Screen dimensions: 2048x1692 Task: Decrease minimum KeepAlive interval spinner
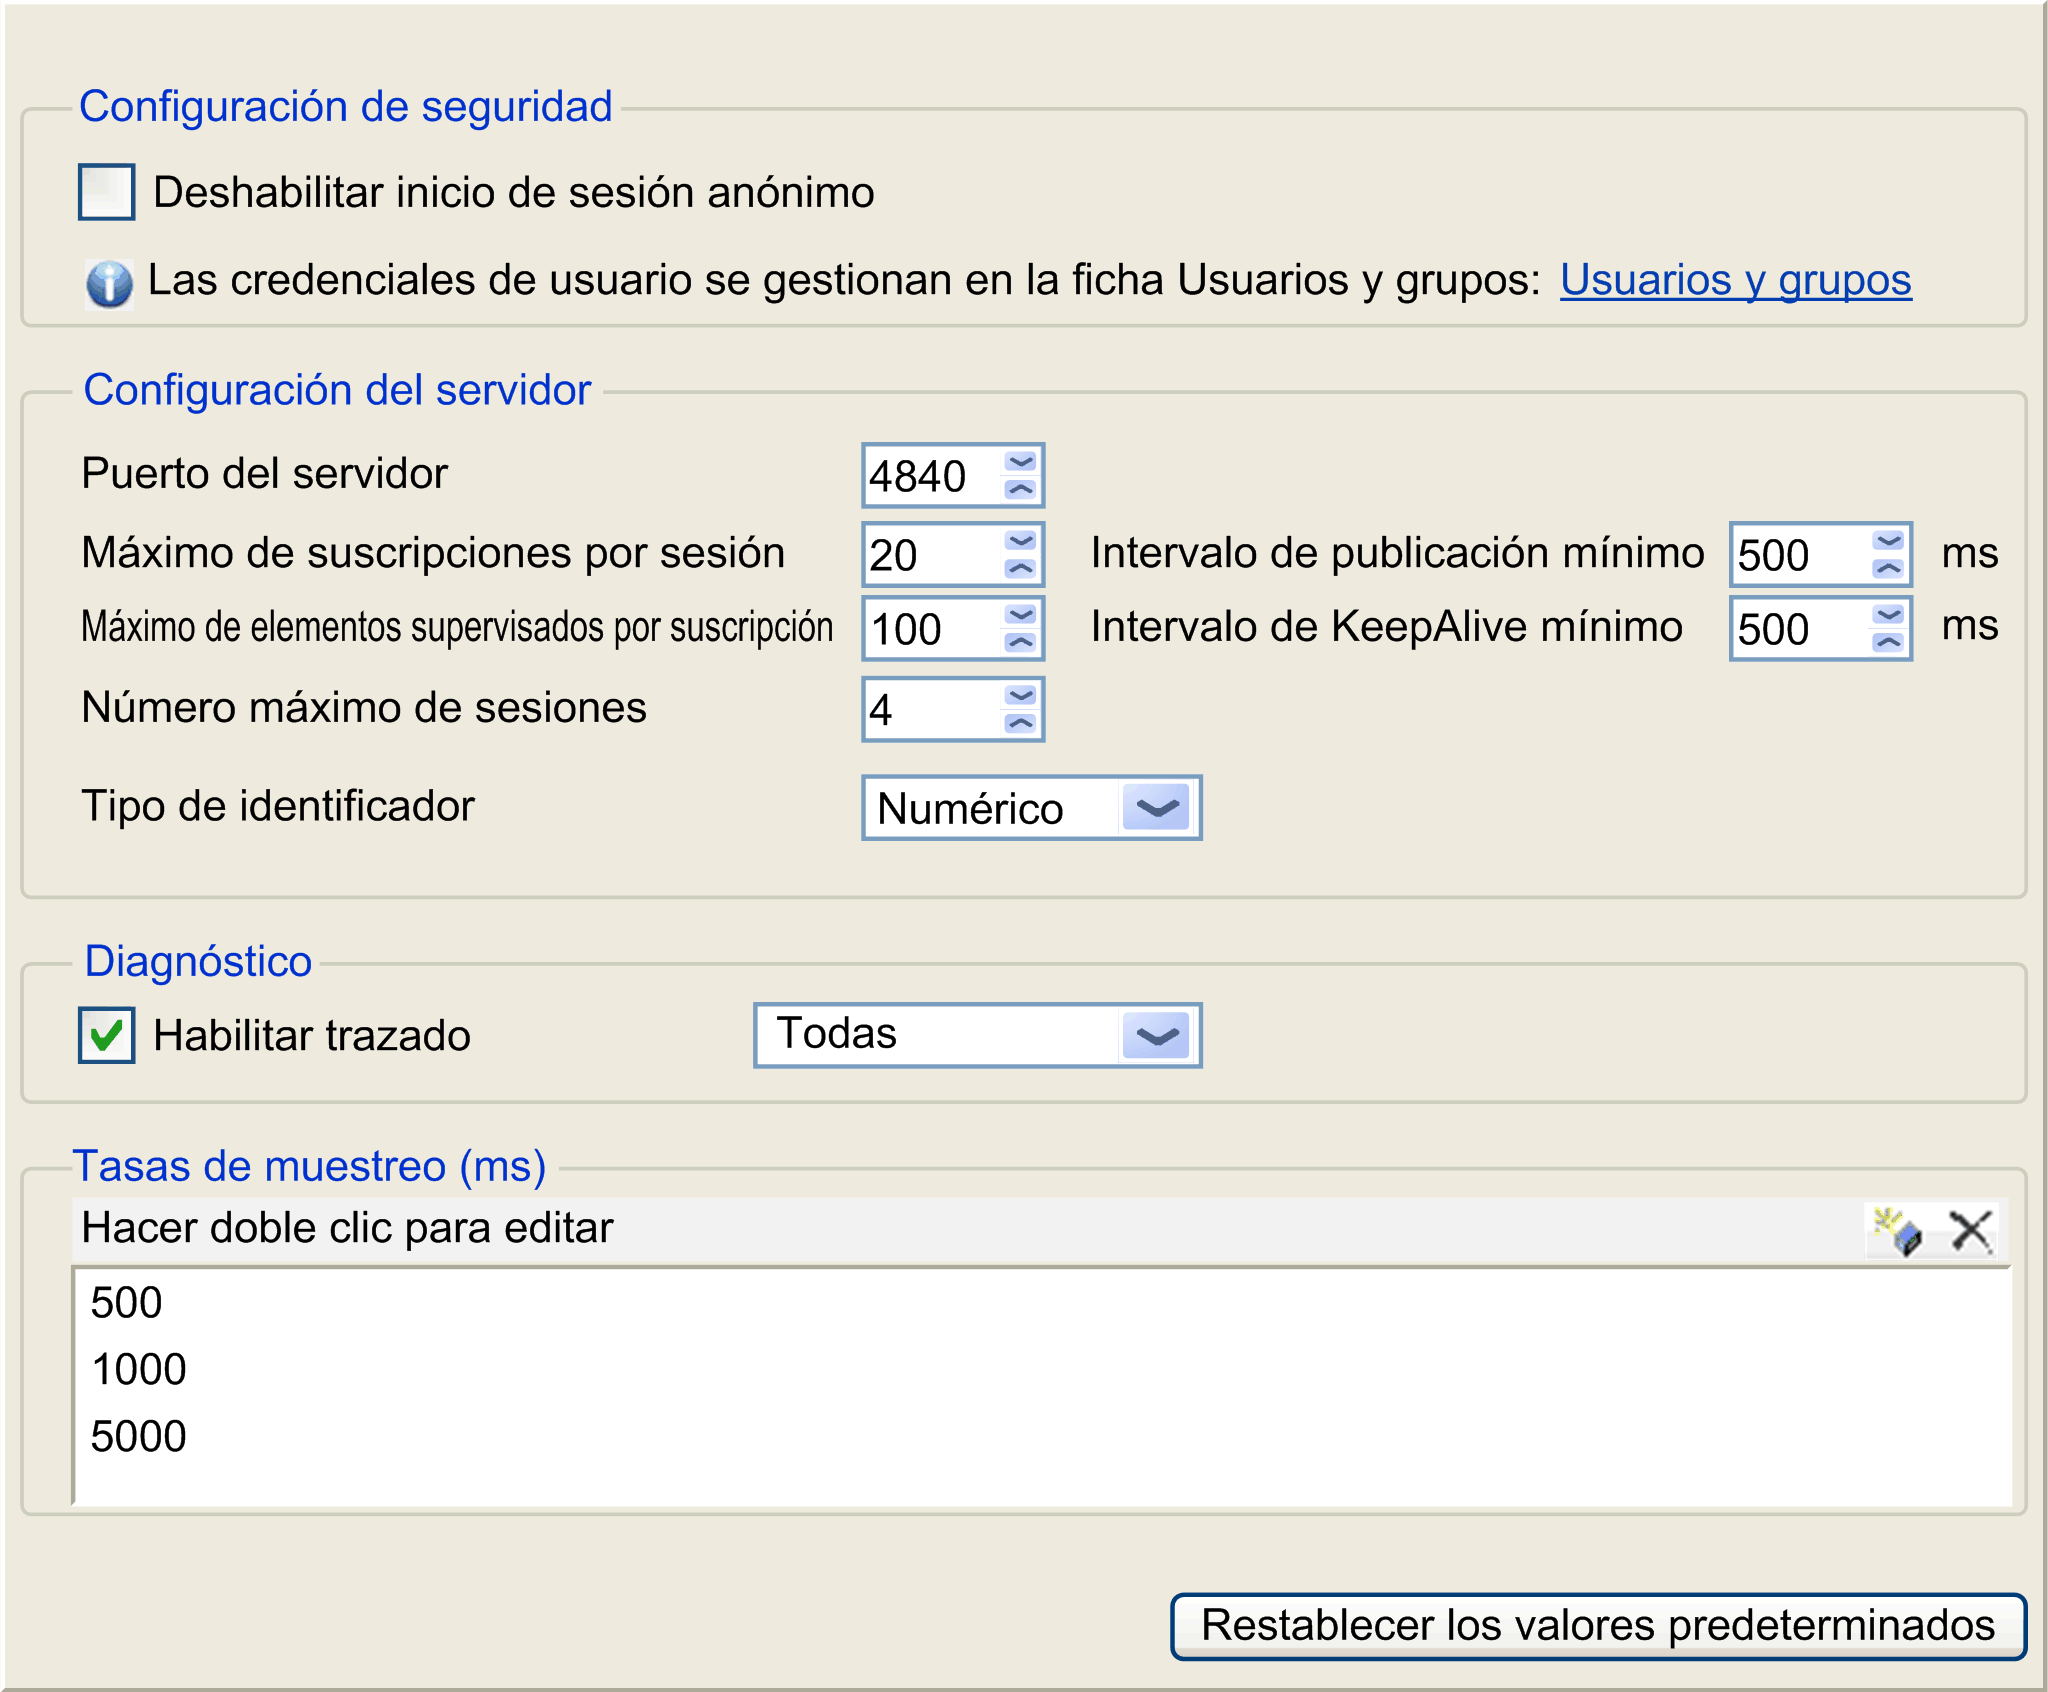(x=1889, y=615)
